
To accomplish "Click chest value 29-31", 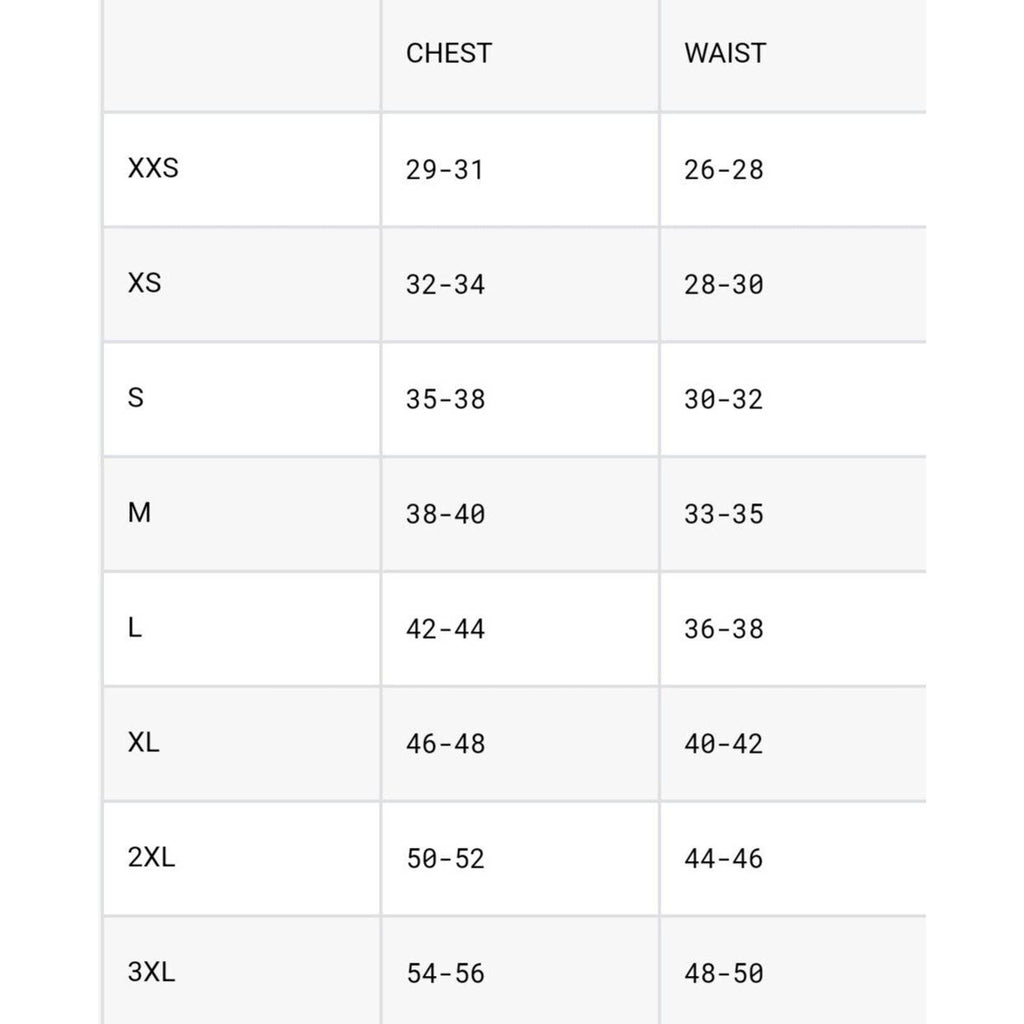I will (445, 170).
